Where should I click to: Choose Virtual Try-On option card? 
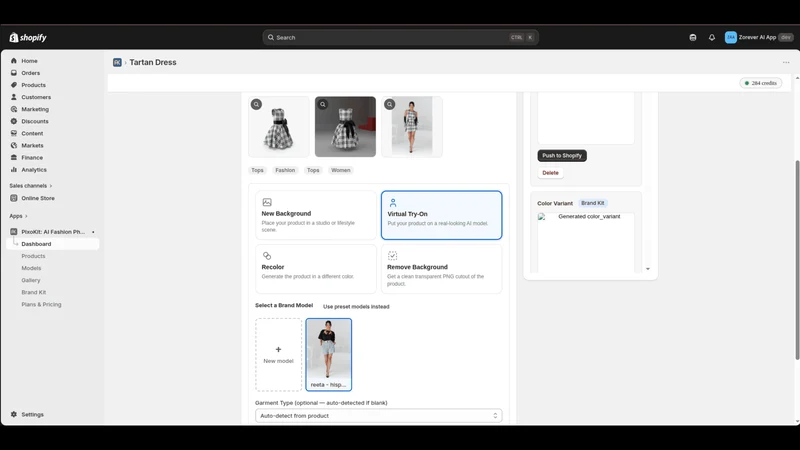click(x=441, y=215)
